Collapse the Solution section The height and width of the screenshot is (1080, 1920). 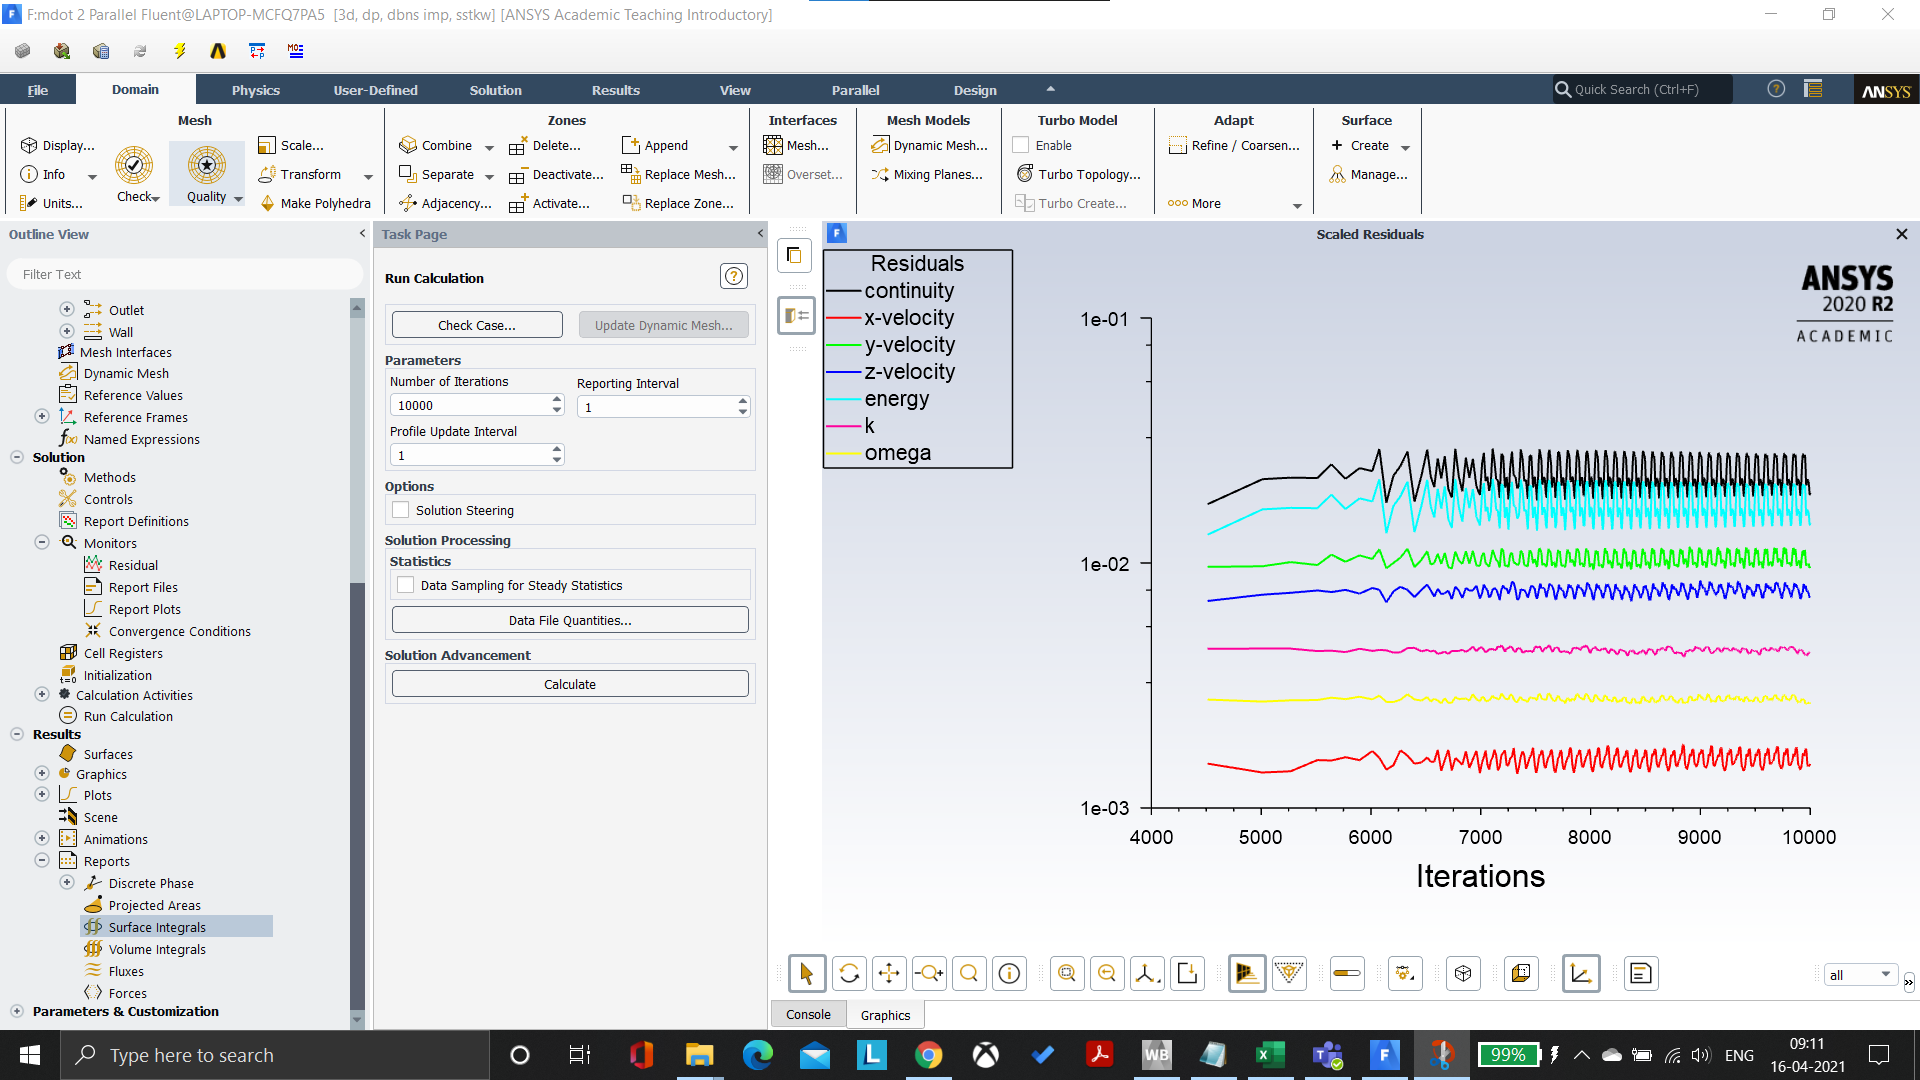click(x=17, y=457)
